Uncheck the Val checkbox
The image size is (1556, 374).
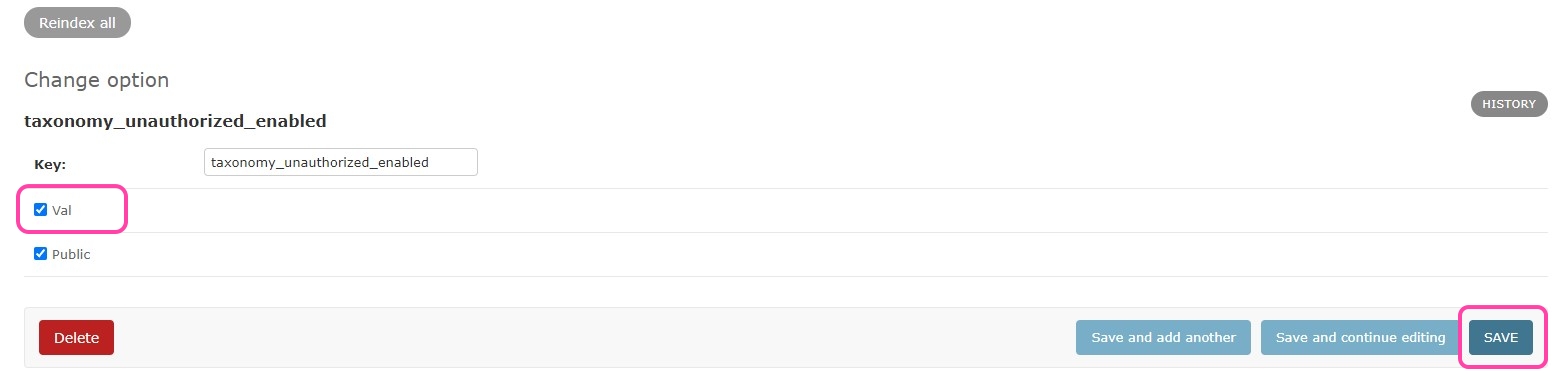(x=41, y=210)
